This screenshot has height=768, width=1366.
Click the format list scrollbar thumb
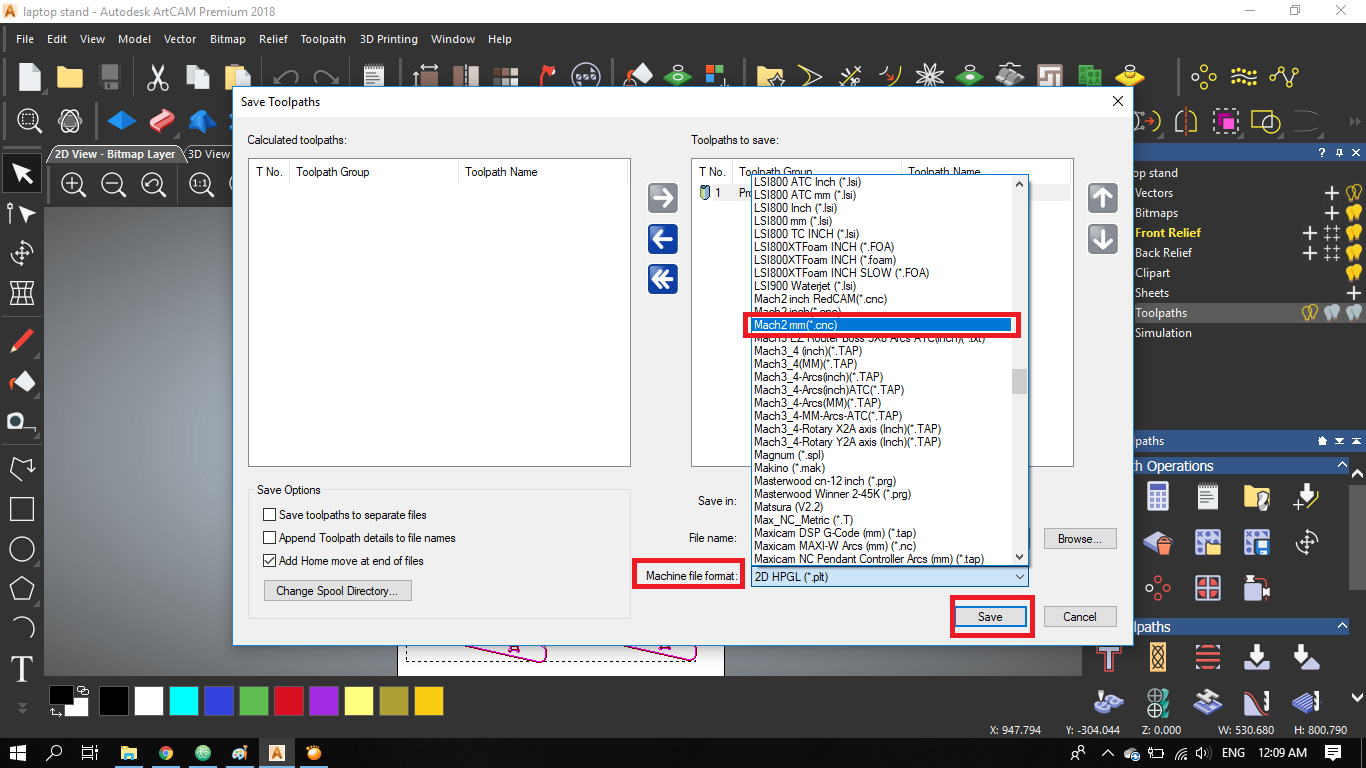[1020, 382]
